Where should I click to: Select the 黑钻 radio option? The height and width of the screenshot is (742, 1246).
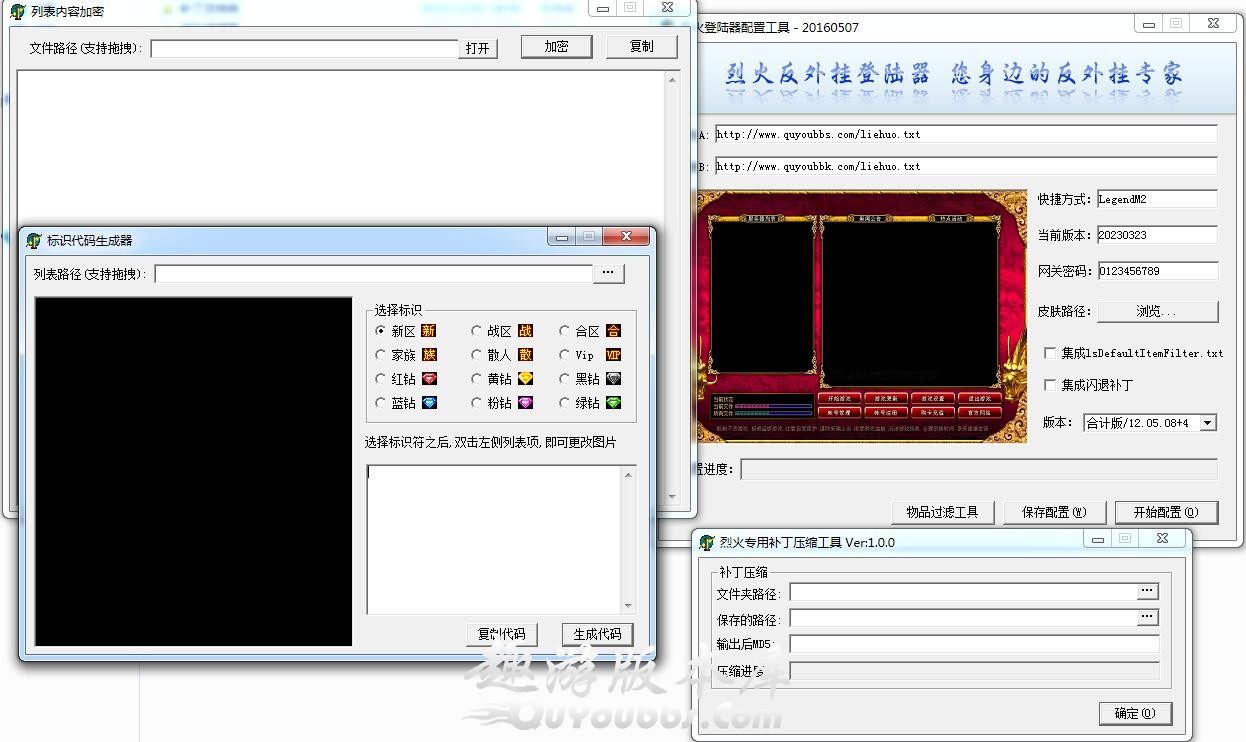[x=565, y=379]
